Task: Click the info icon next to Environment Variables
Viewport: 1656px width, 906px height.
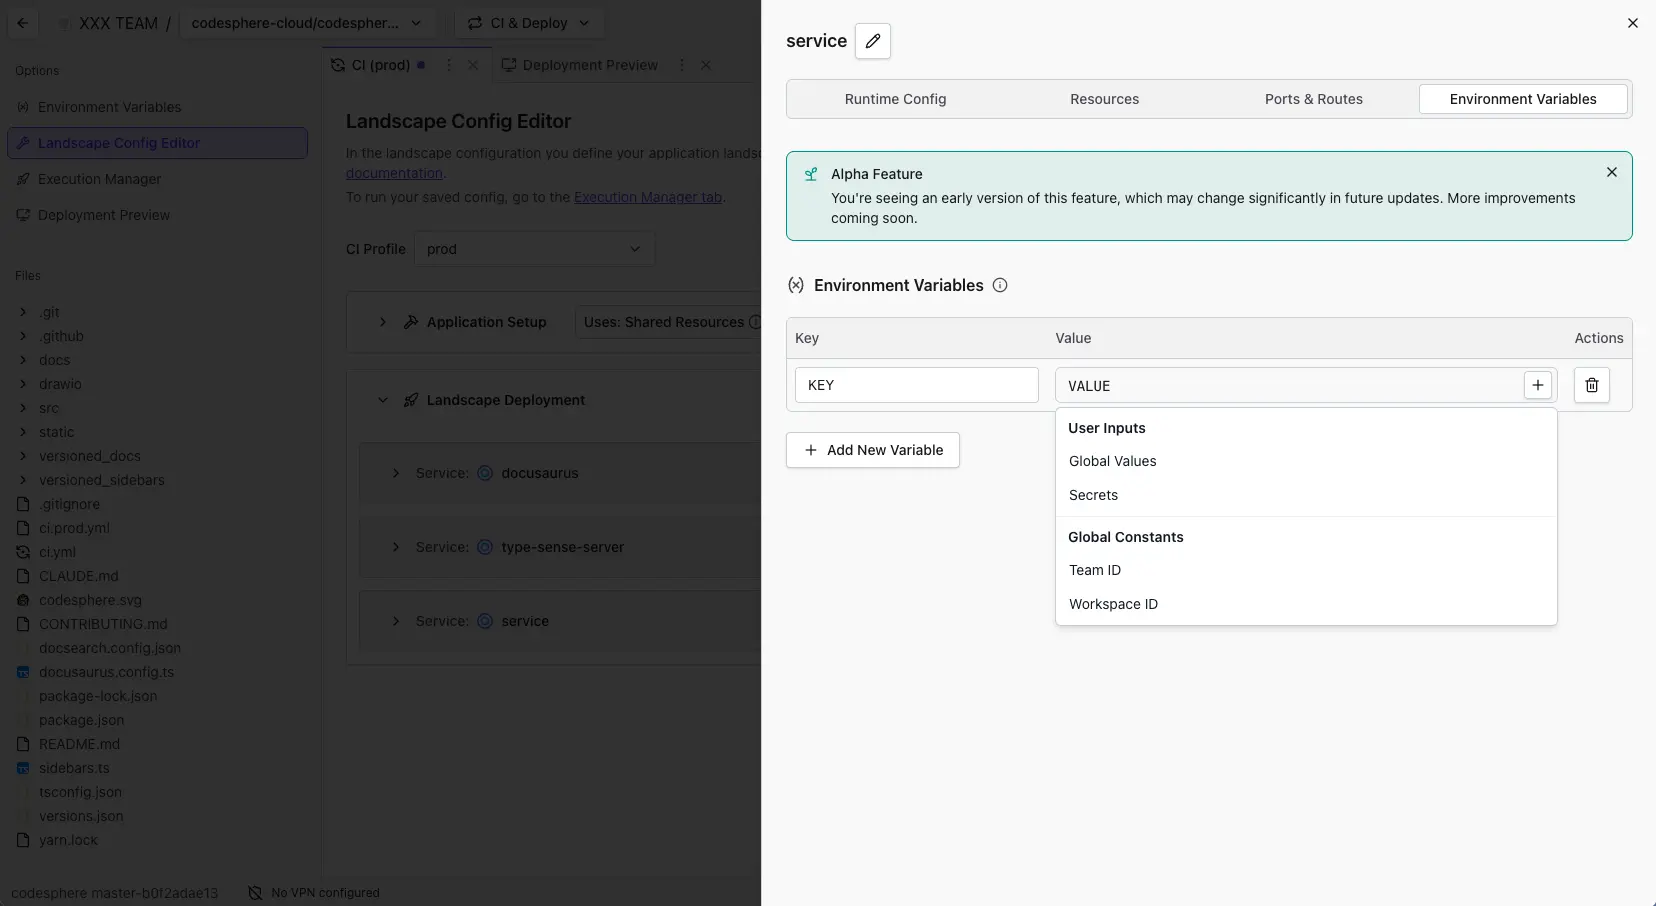Action: pyautogui.click(x=999, y=285)
